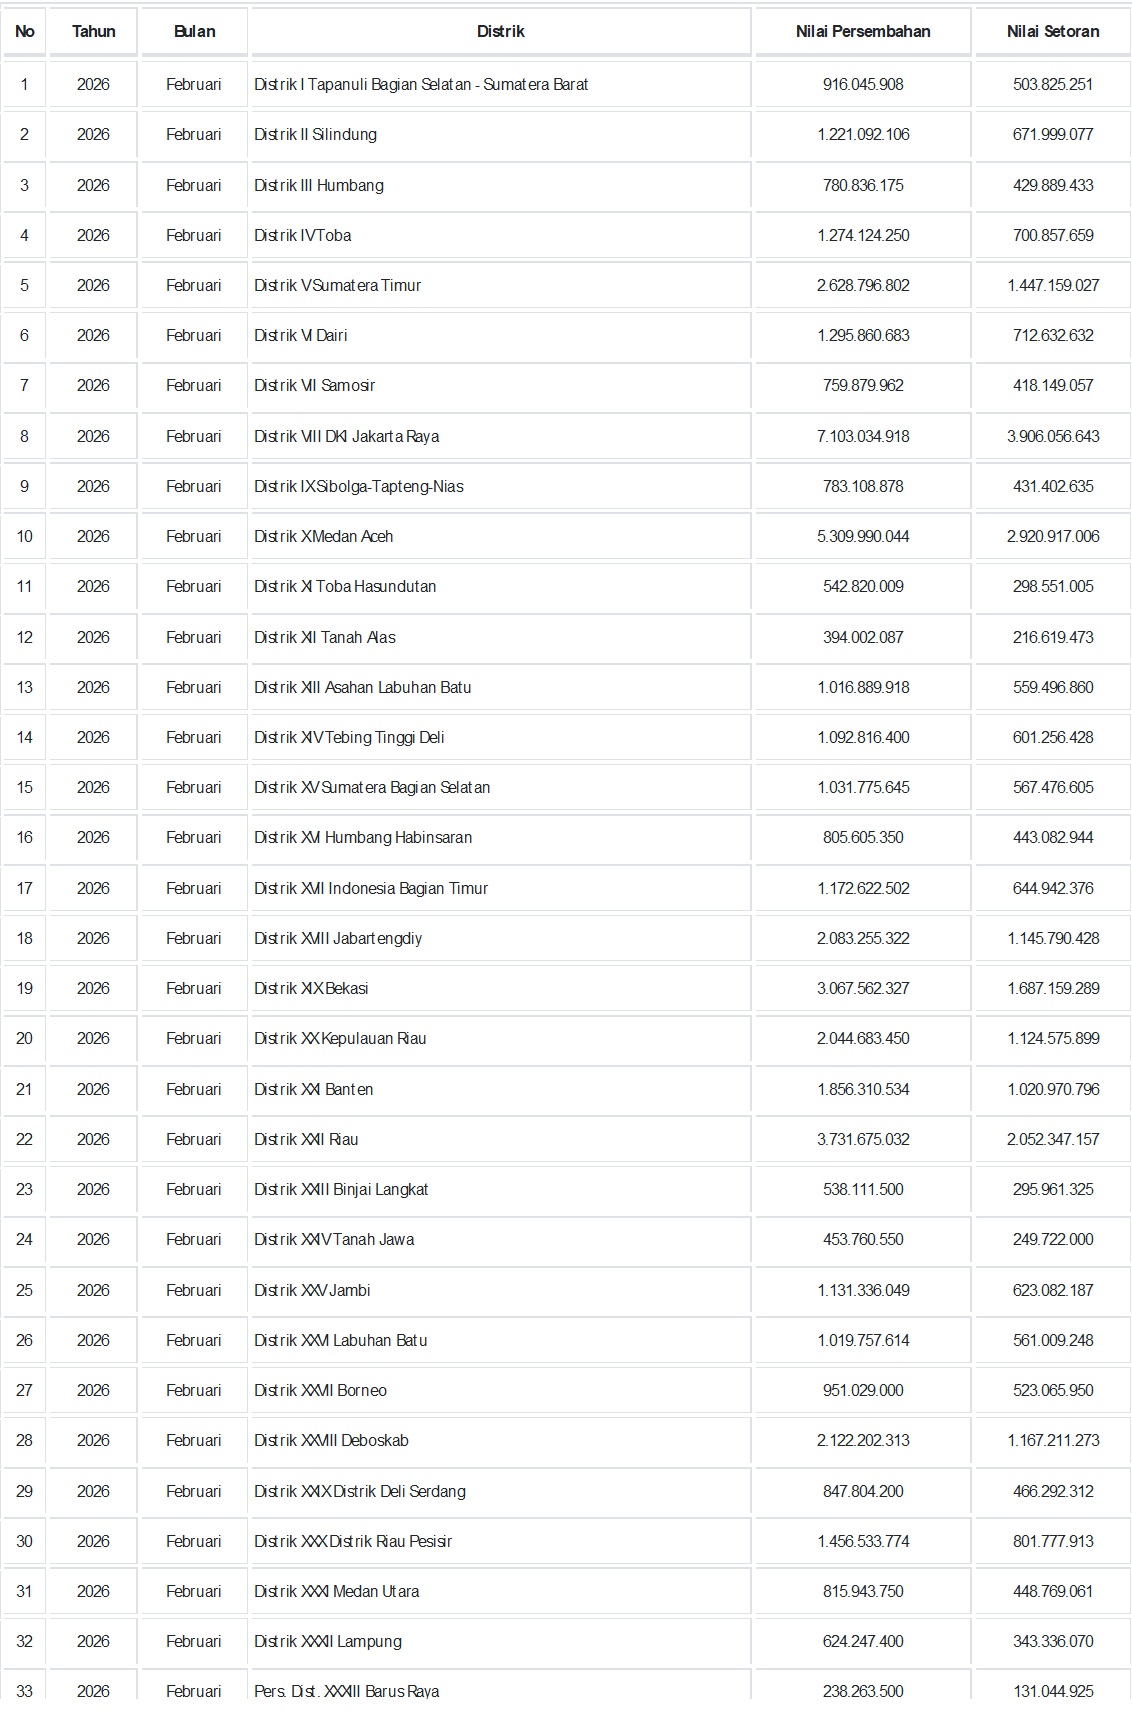The width and height of the screenshot is (1132, 1713).
Task: Click the Distrik column header
Action: (x=500, y=31)
